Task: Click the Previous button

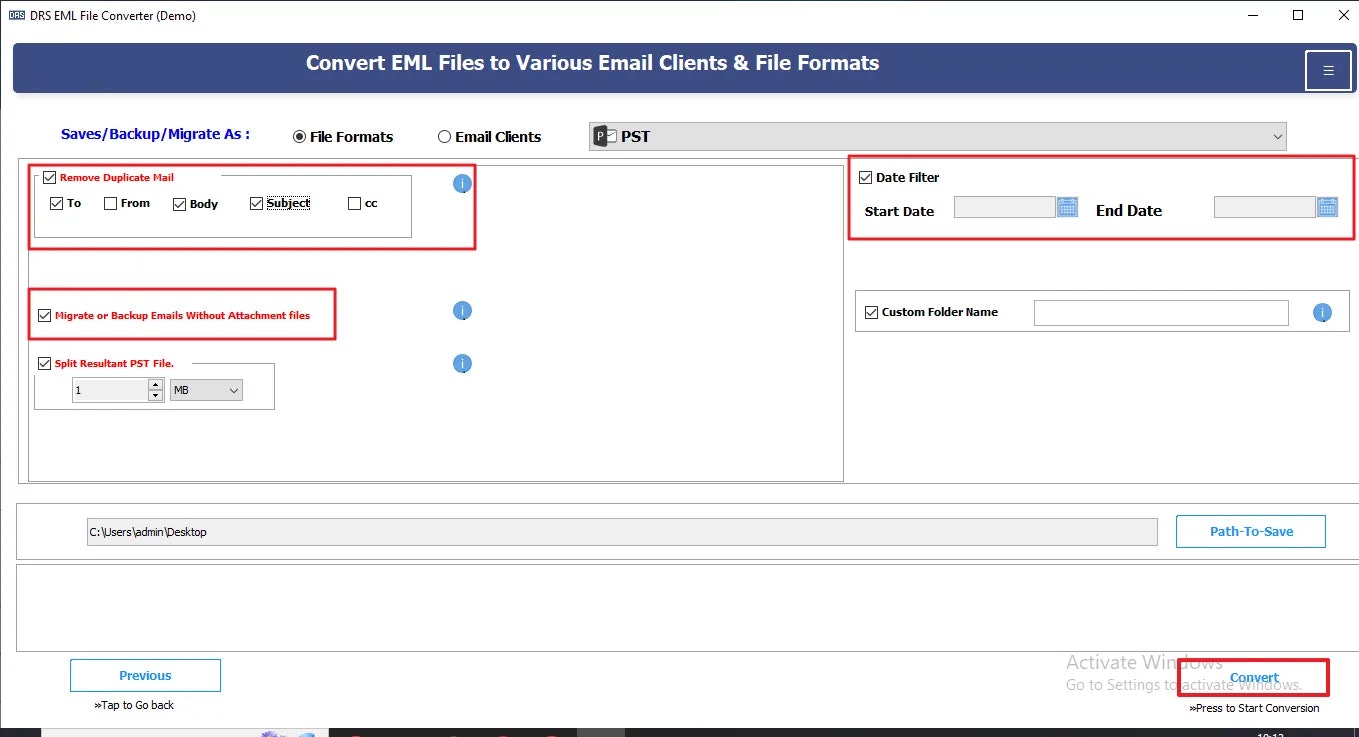Action: (x=145, y=676)
